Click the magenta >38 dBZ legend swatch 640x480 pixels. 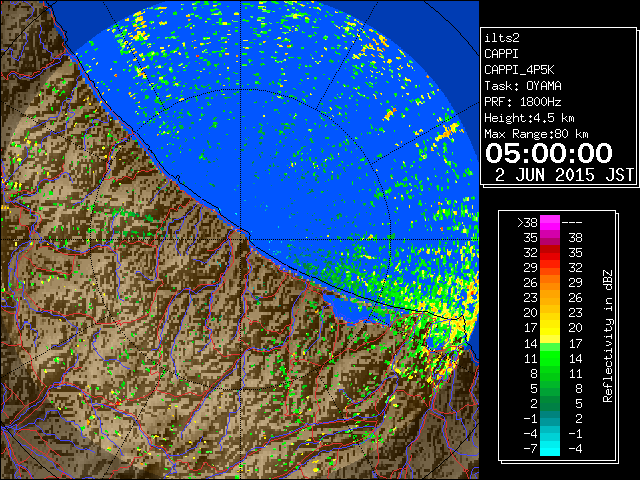(550, 223)
